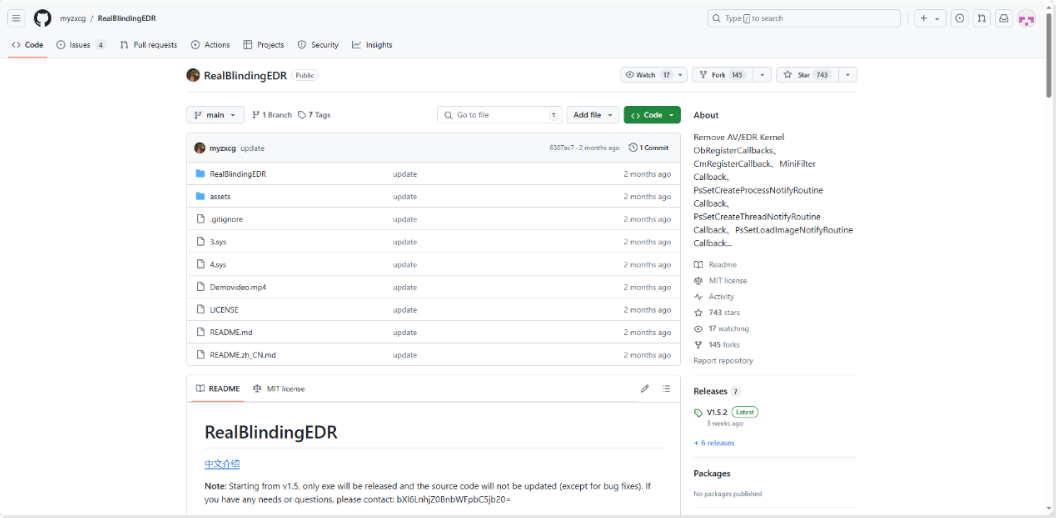Image resolution: width=1056 pixels, height=518 pixels.
Task: Edit README using the pencil icon
Action: (x=645, y=388)
